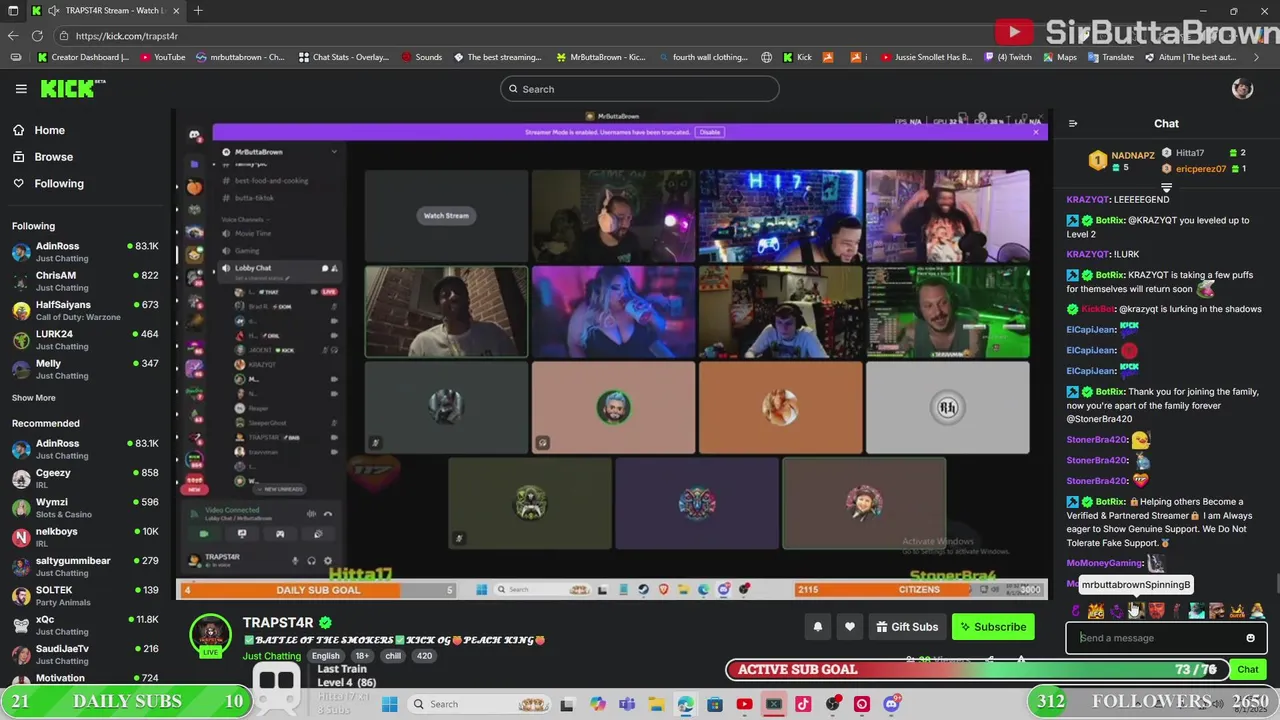The height and width of the screenshot is (720, 1280).
Task: Open ChrisAM channel in Following list
Action: [x=86, y=281]
